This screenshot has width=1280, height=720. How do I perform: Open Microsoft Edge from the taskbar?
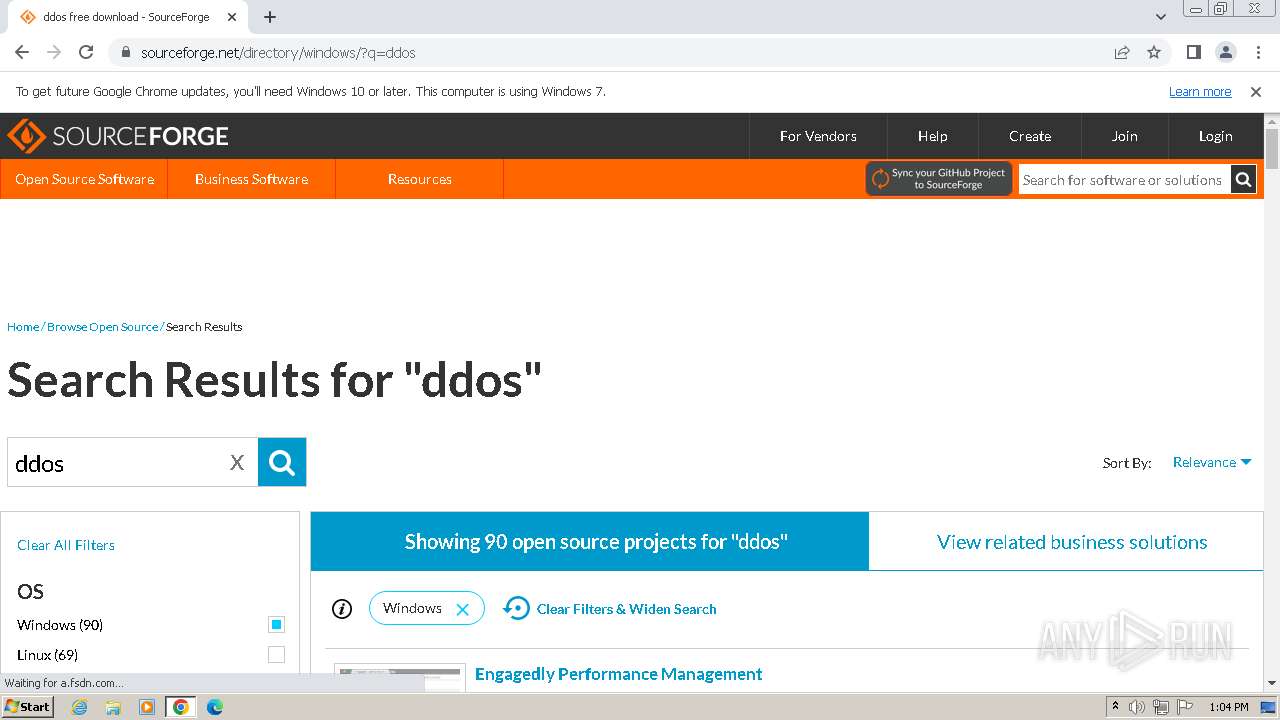[x=214, y=707]
